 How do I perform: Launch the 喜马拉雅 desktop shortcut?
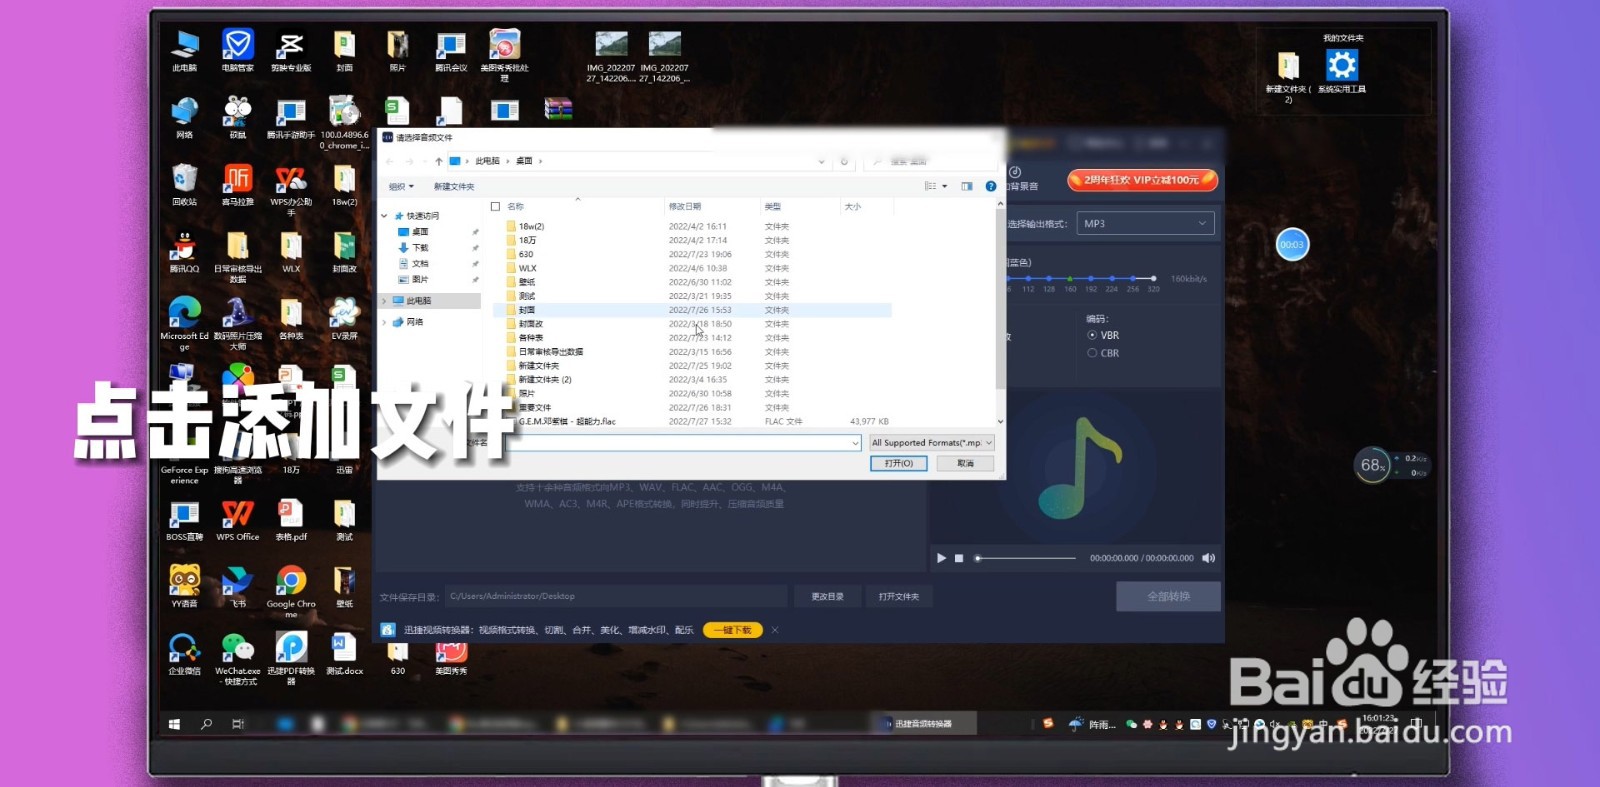(x=238, y=185)
